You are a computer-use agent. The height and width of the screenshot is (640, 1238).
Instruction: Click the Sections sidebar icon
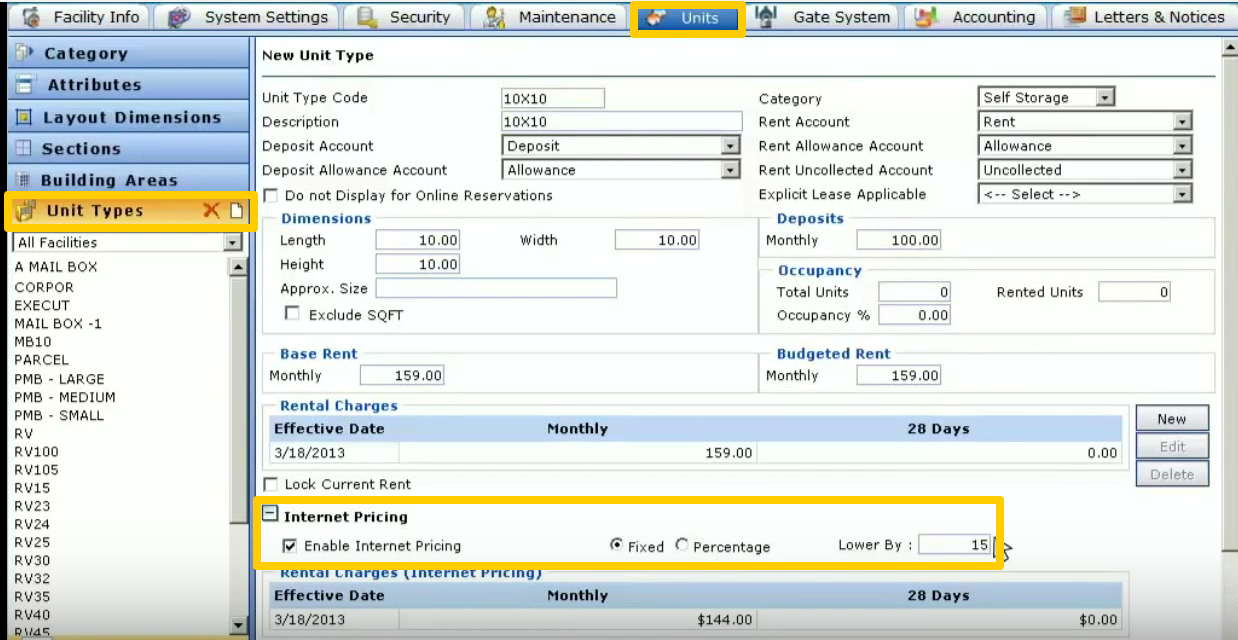24,148
